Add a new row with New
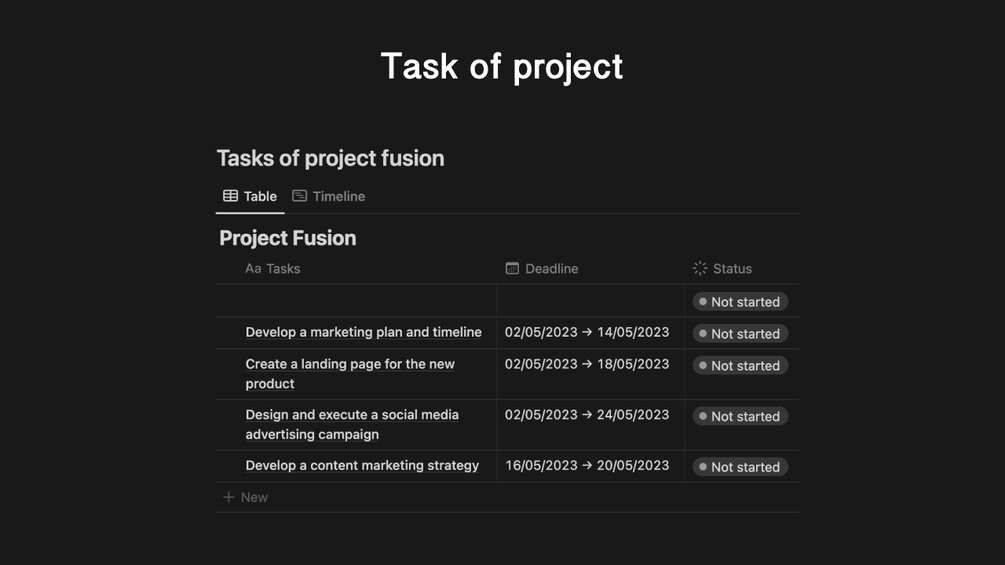The height and width of the screenshot is (565, 1005). point(254,497)
